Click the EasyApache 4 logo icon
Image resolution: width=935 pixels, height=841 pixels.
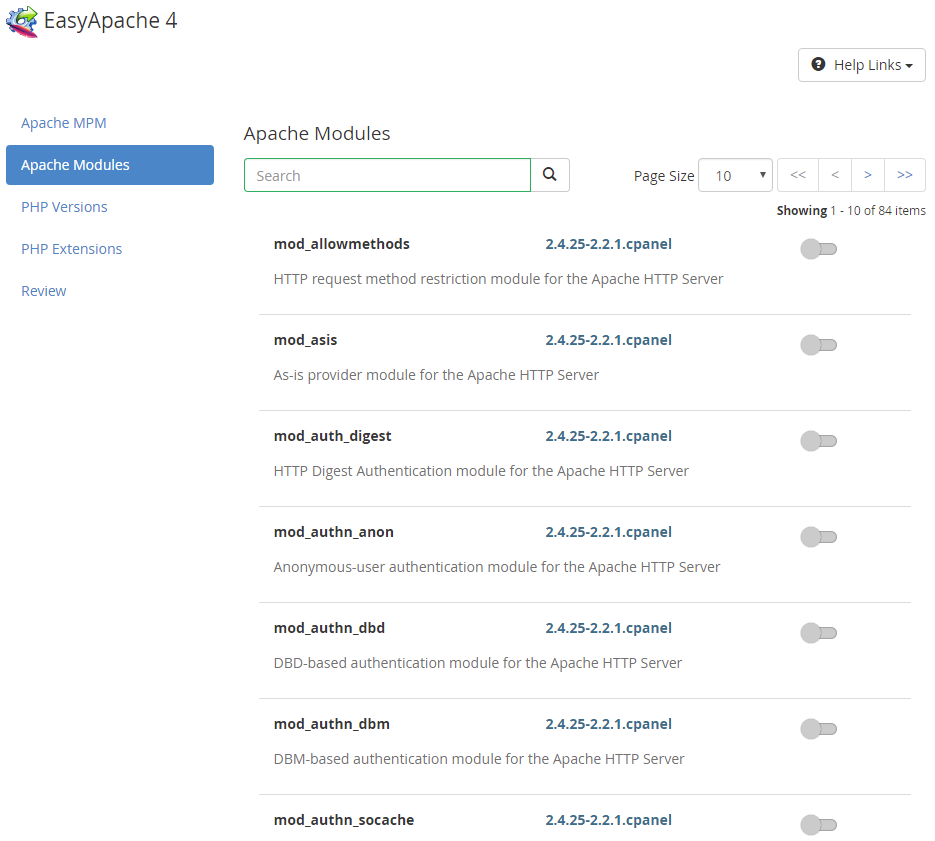tap(22, 21)
